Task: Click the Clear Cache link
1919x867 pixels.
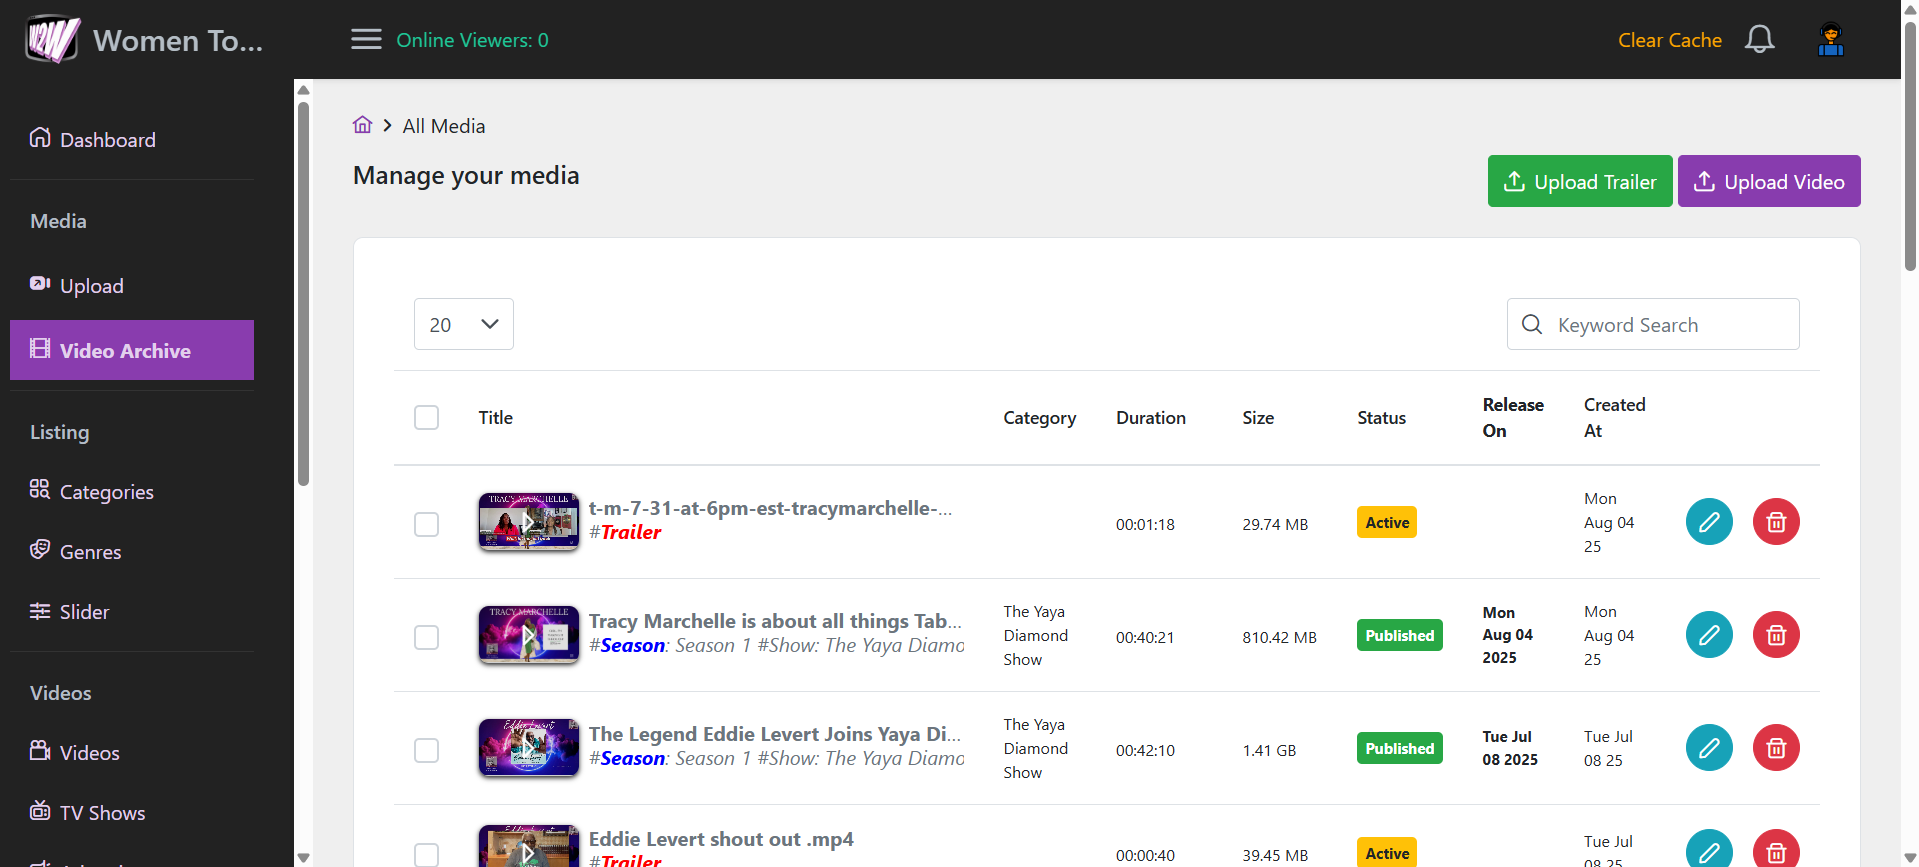Action: pyautogui.click(x=1670, y=40)
